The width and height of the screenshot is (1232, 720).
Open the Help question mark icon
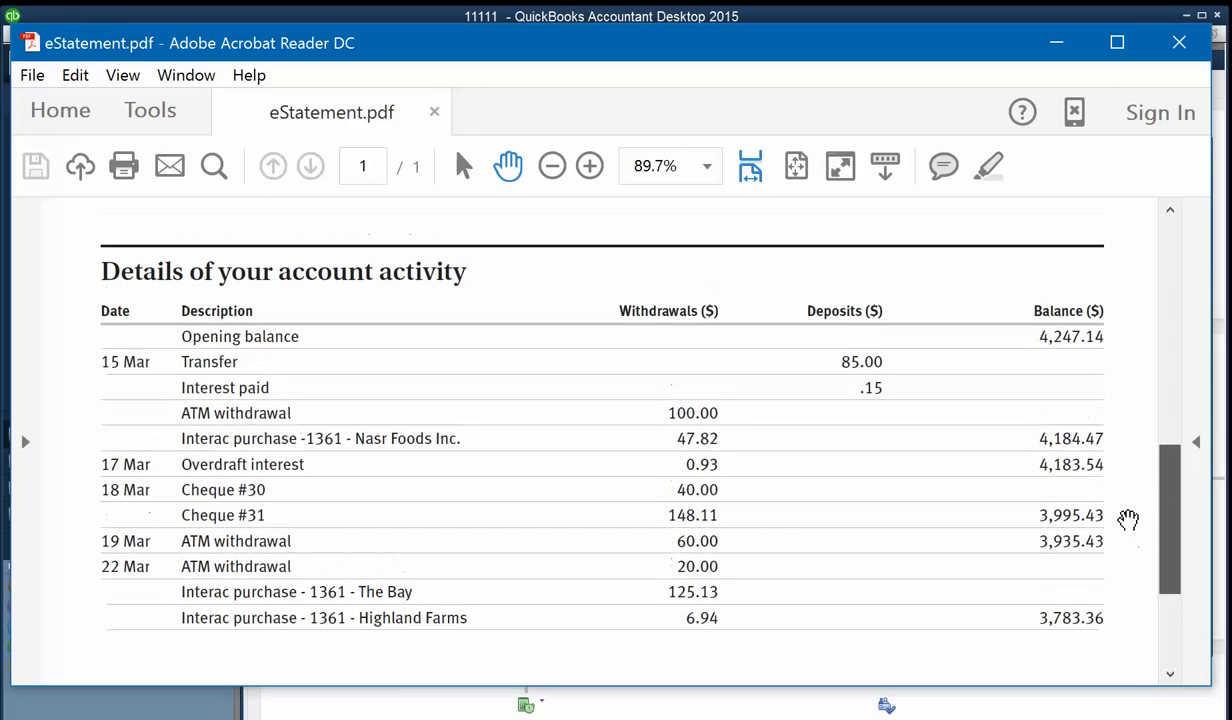click(x=1022, y=112)
